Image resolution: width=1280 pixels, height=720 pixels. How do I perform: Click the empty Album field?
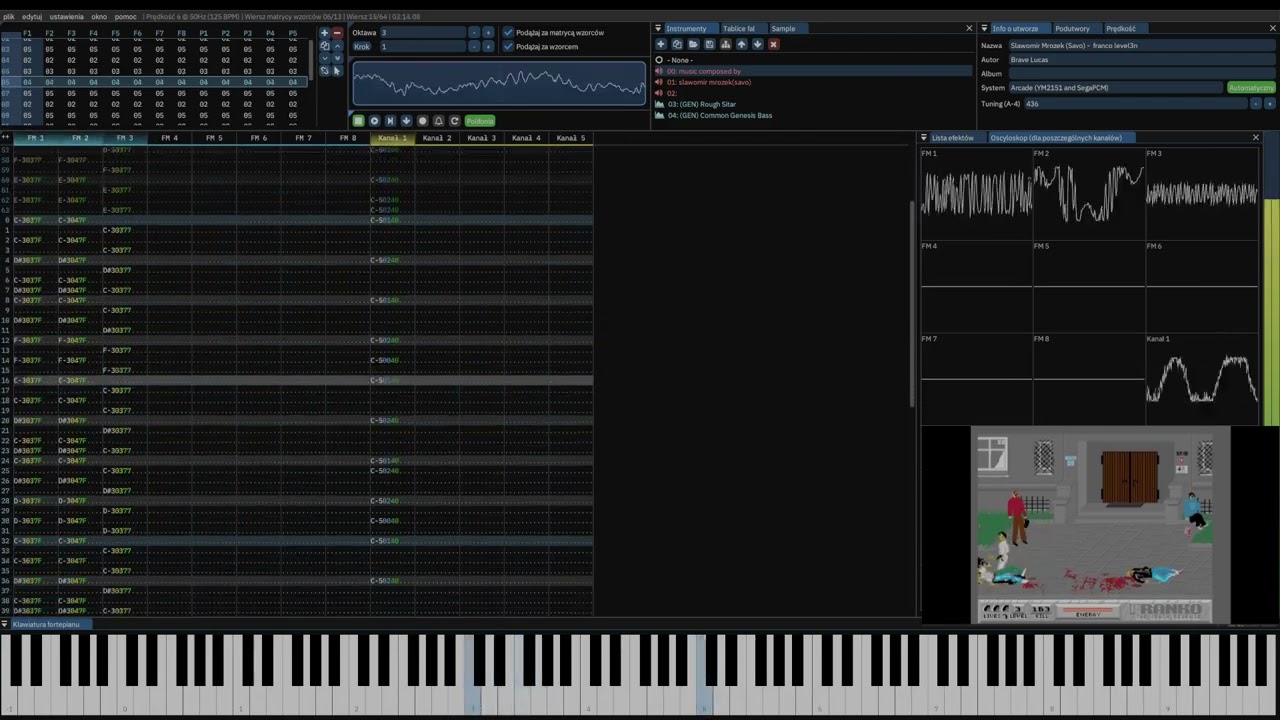click(1142, 73)
